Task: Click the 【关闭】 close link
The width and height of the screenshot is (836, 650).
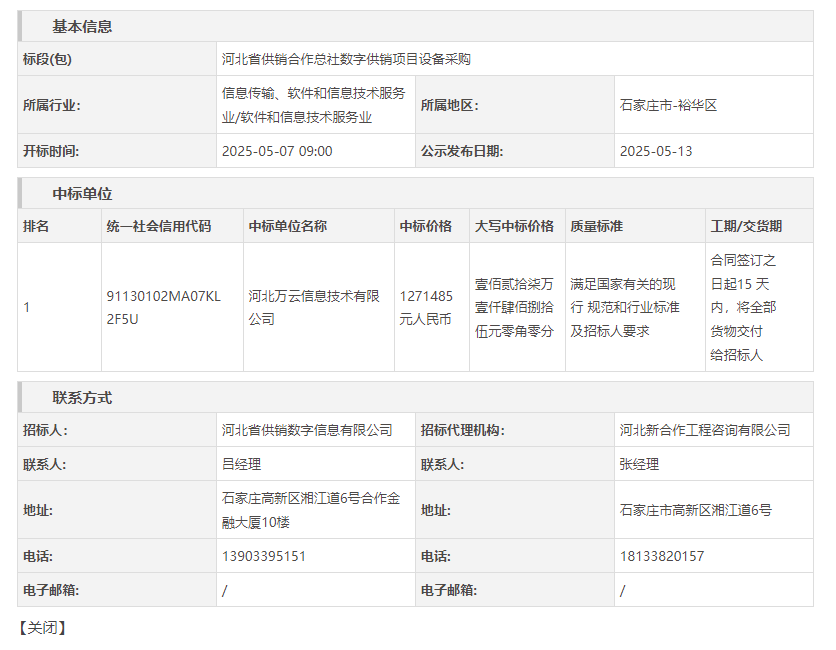Action: pyautogui.click(x=42, y=628)
